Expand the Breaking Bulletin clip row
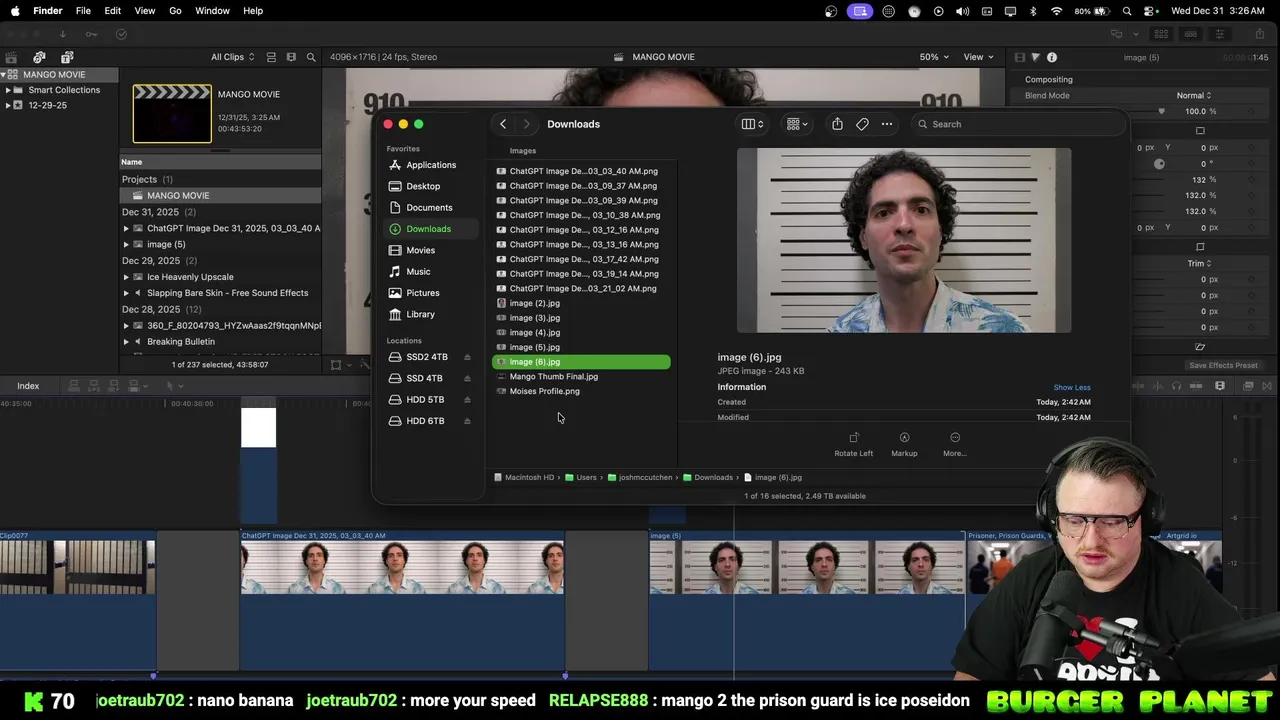 (x=126, y=342)
